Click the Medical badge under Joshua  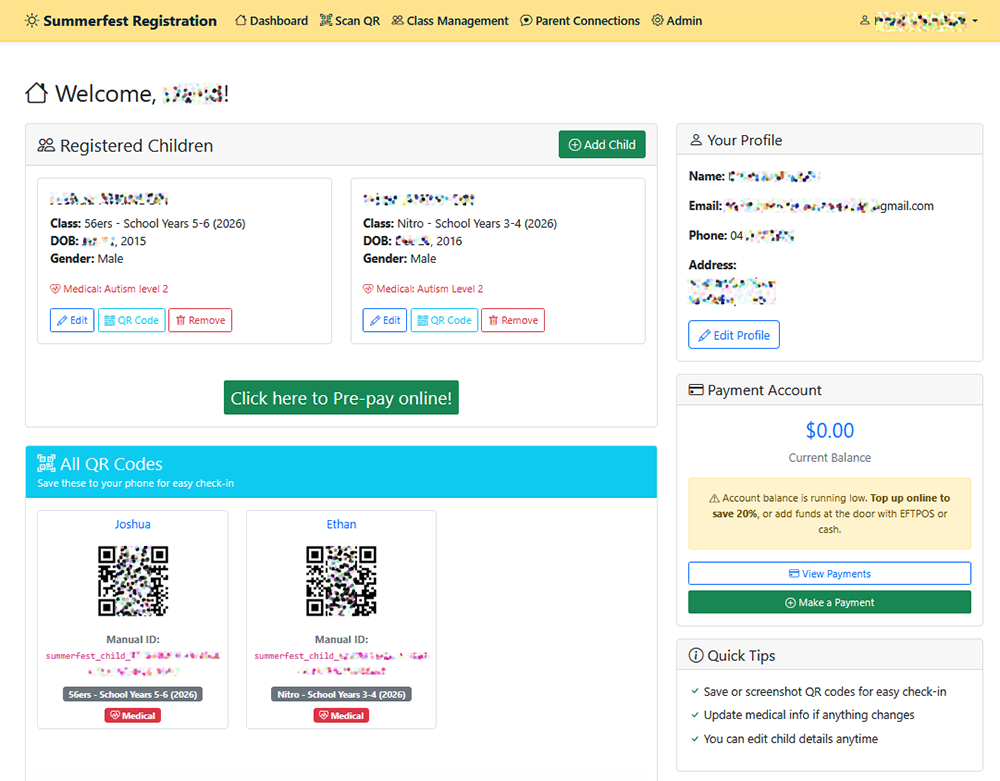point(133,715)
